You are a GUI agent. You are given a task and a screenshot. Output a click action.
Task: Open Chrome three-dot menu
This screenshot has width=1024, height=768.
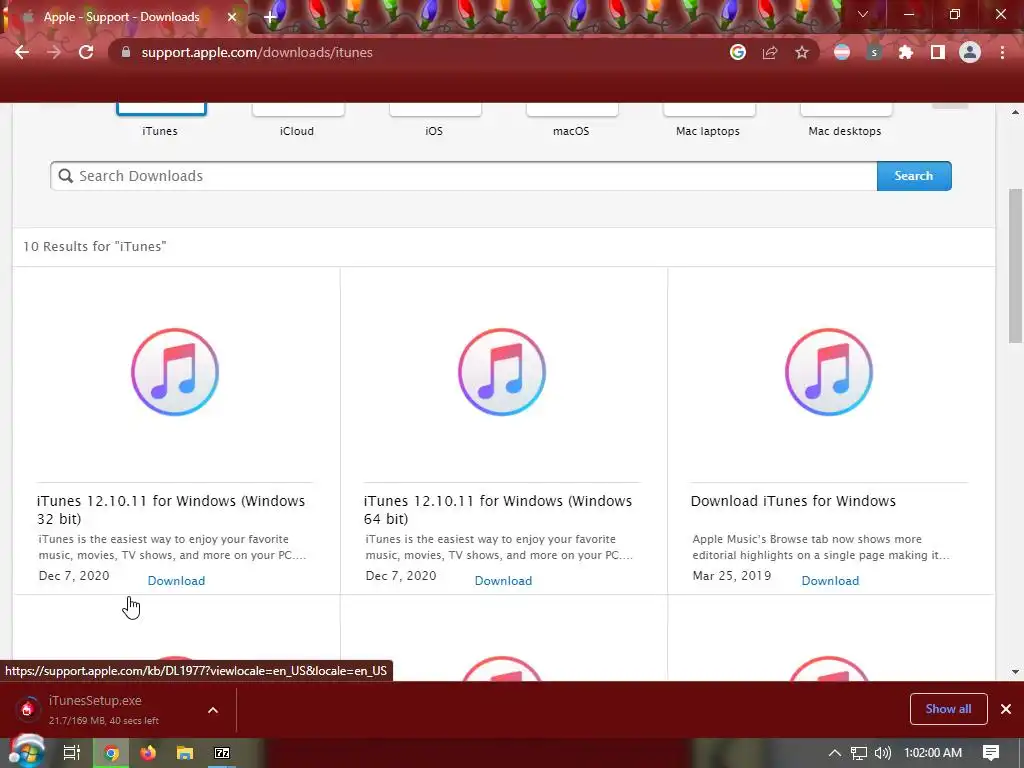pyautogui.click(x=1002, y=52)
